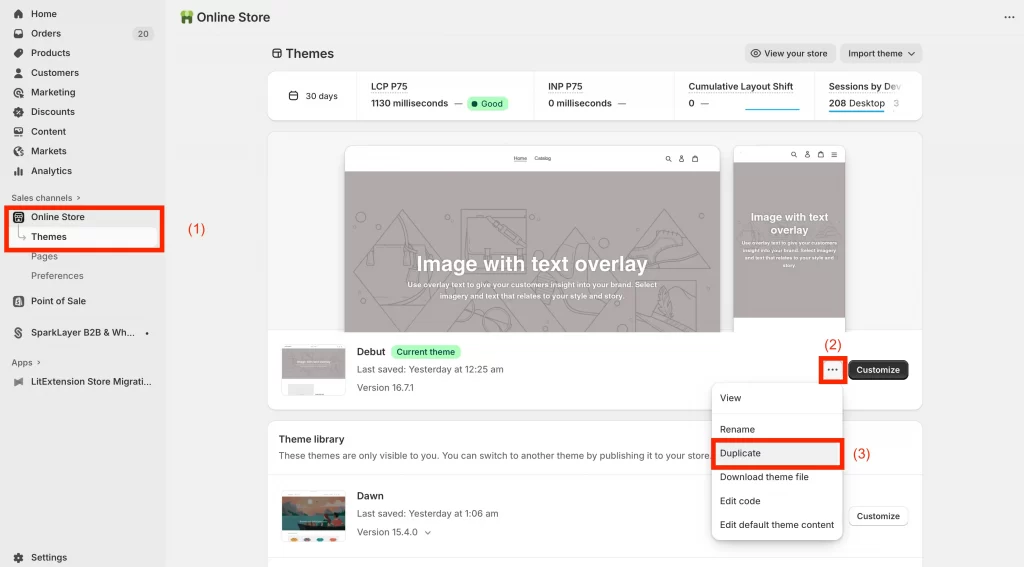Viewport: 1024px width, 567px height.
Task: Click the Orders inbox icon
Action: pyautogui.click(x=18, y=33)
